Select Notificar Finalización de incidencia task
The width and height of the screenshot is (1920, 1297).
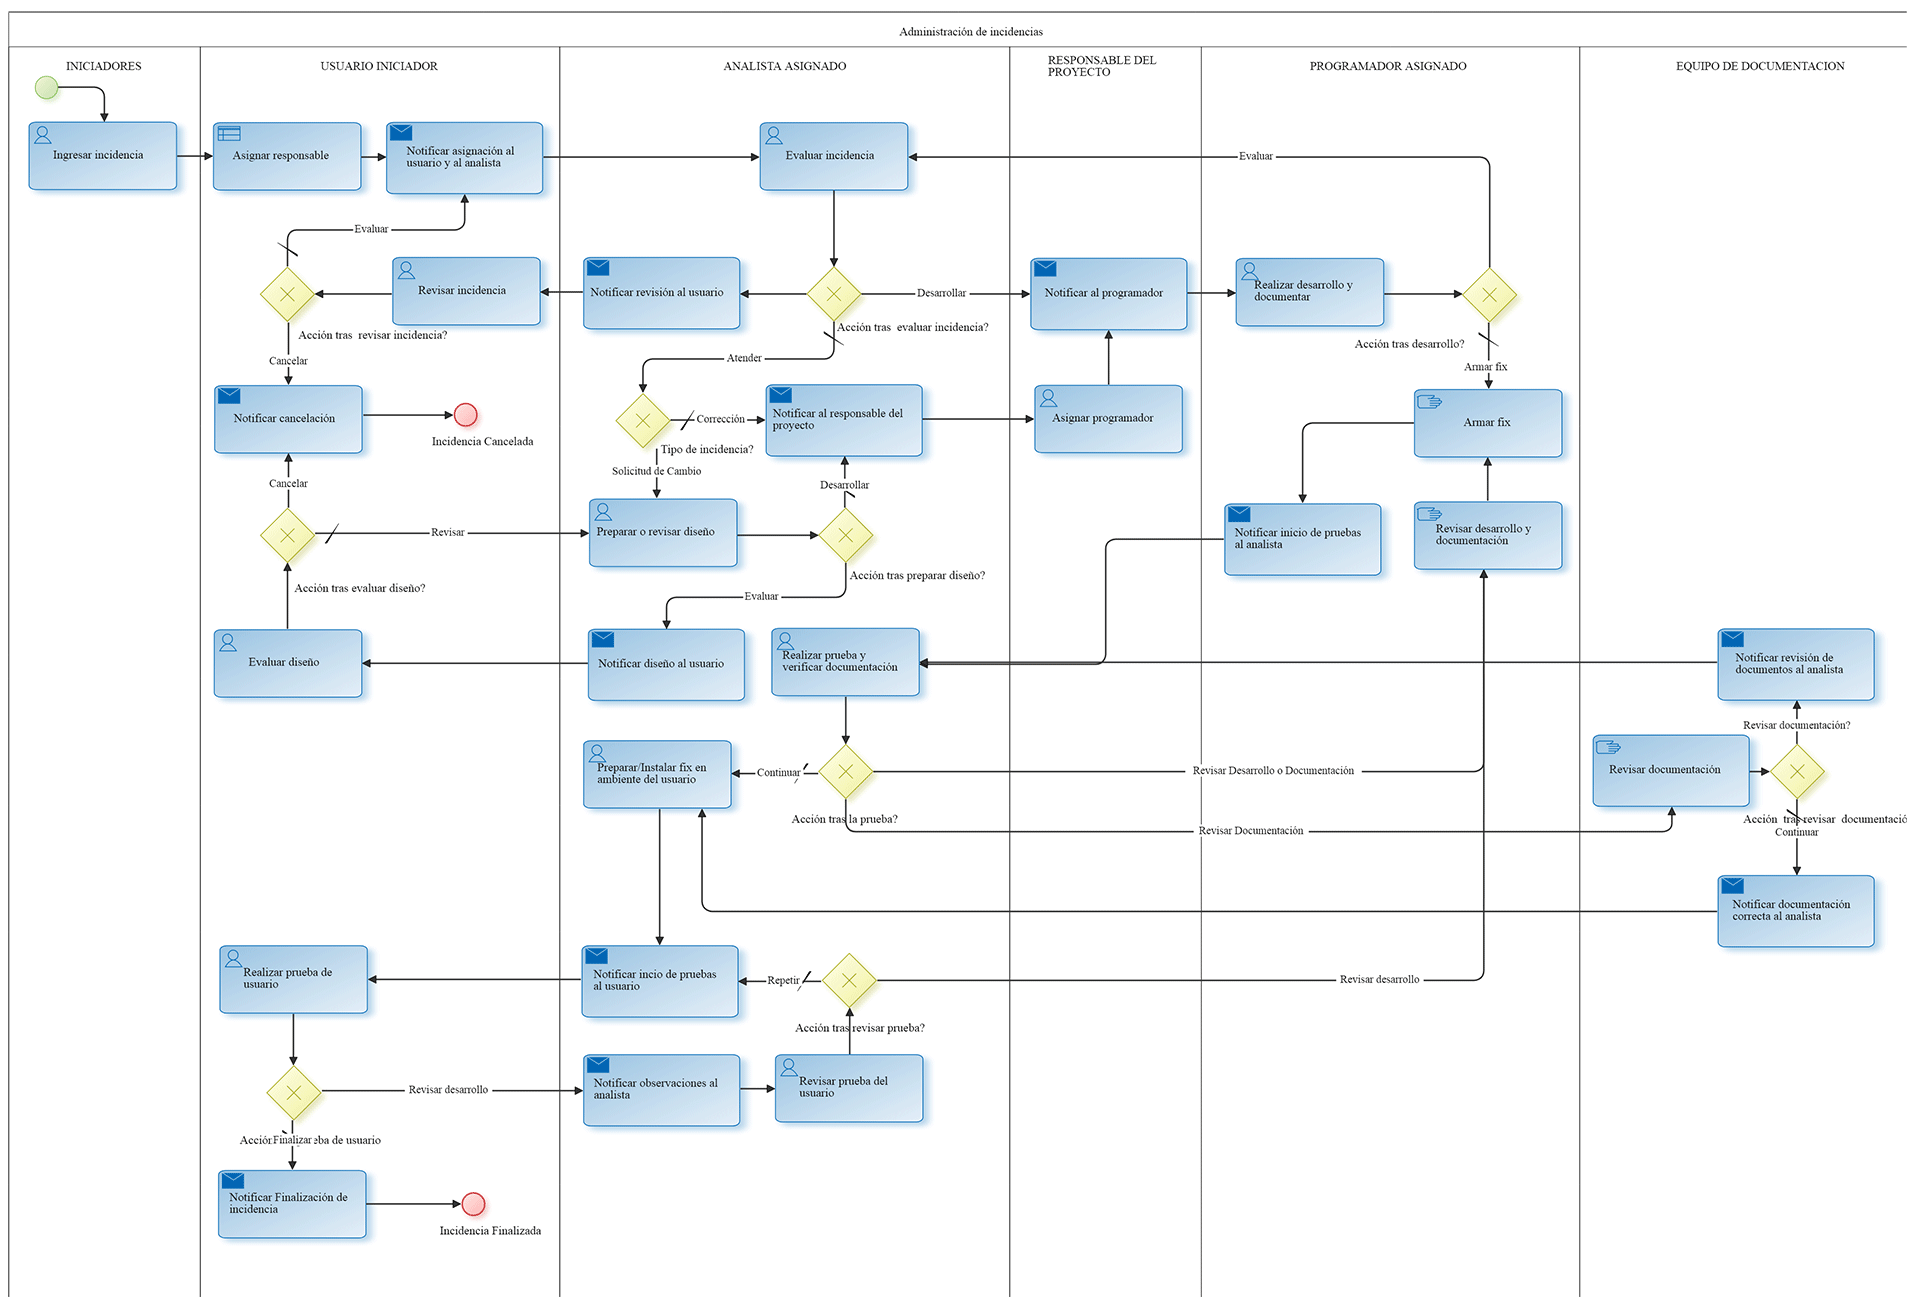(x=292, y=1205)
